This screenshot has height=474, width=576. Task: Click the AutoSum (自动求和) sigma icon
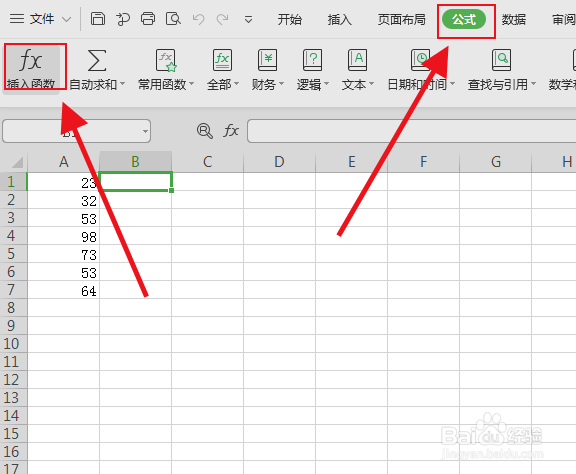coord(97,61)
